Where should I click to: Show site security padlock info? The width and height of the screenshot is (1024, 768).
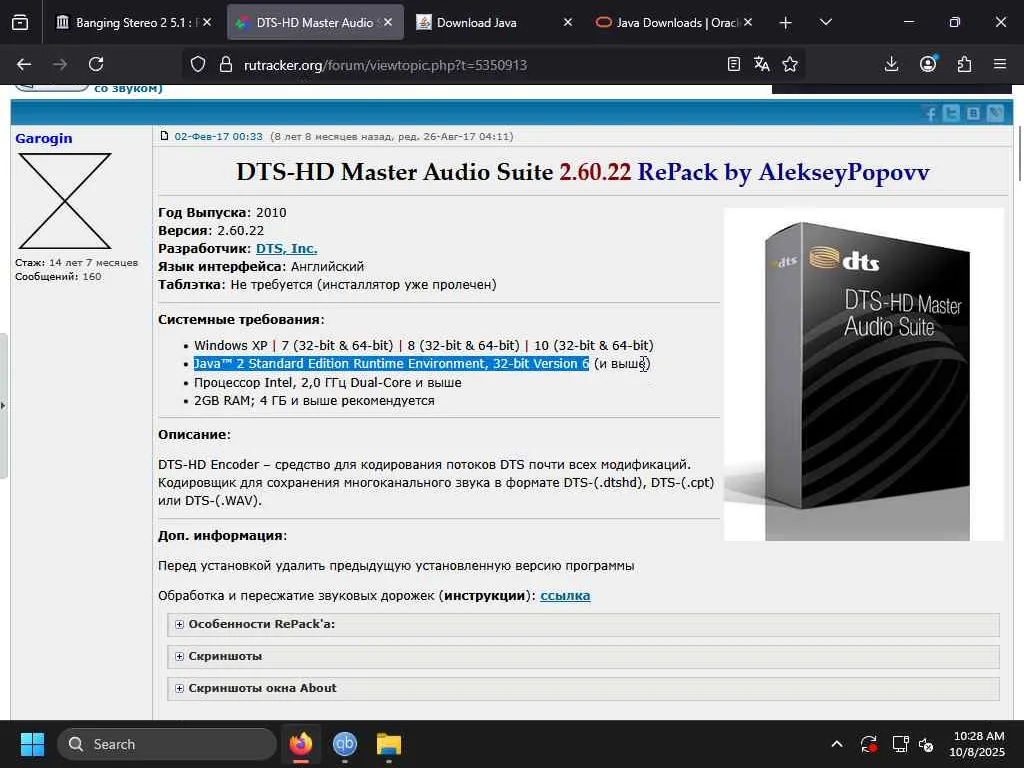(x=226, y=64)
